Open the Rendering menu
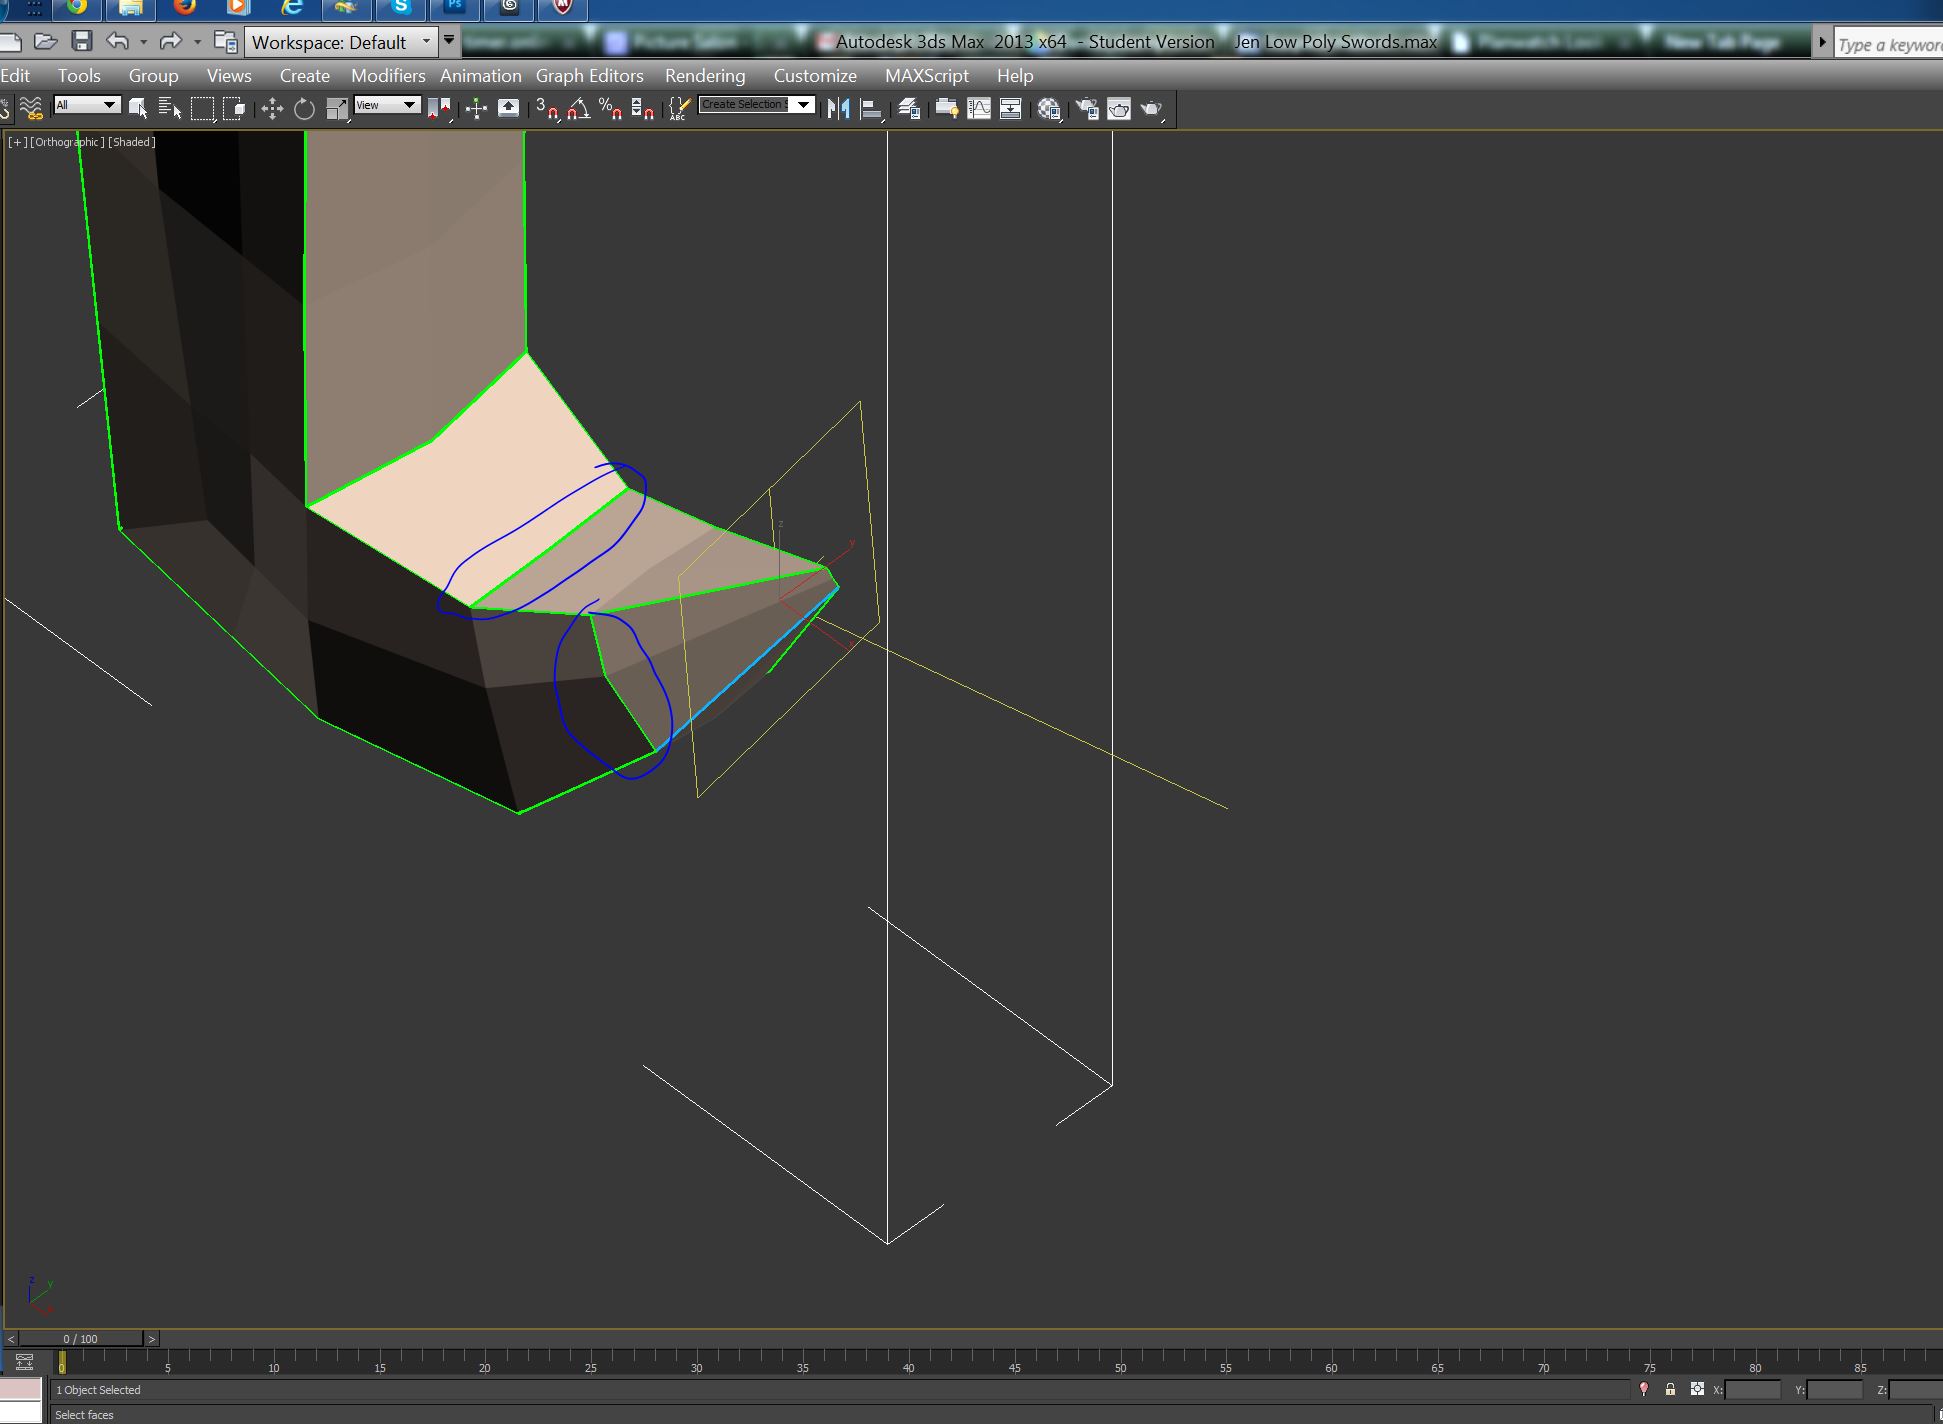 [705, 76]
